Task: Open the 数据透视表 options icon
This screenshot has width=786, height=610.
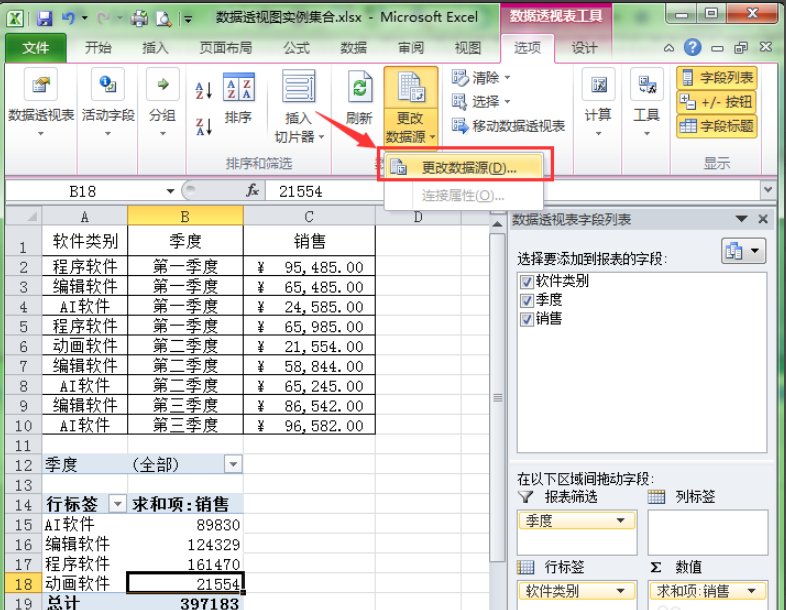Action: pyautogui.click(x=41, y=84)
